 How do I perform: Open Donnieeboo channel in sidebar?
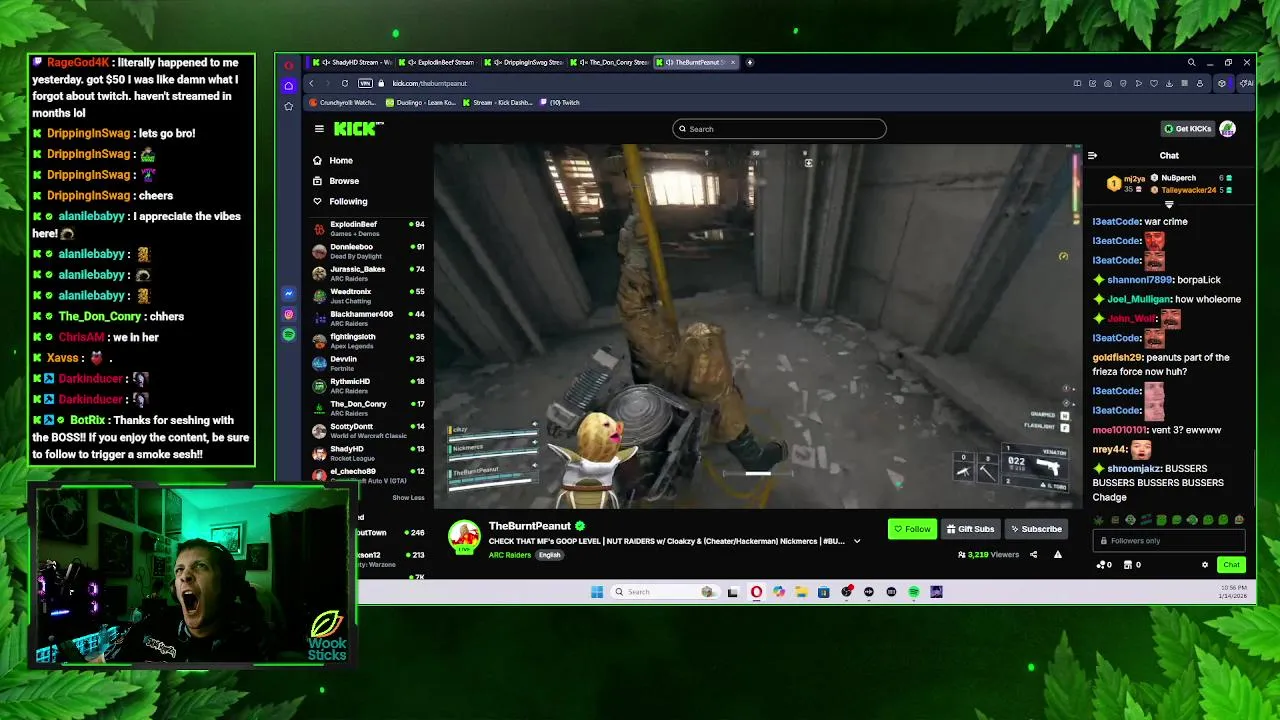[368, 251]
